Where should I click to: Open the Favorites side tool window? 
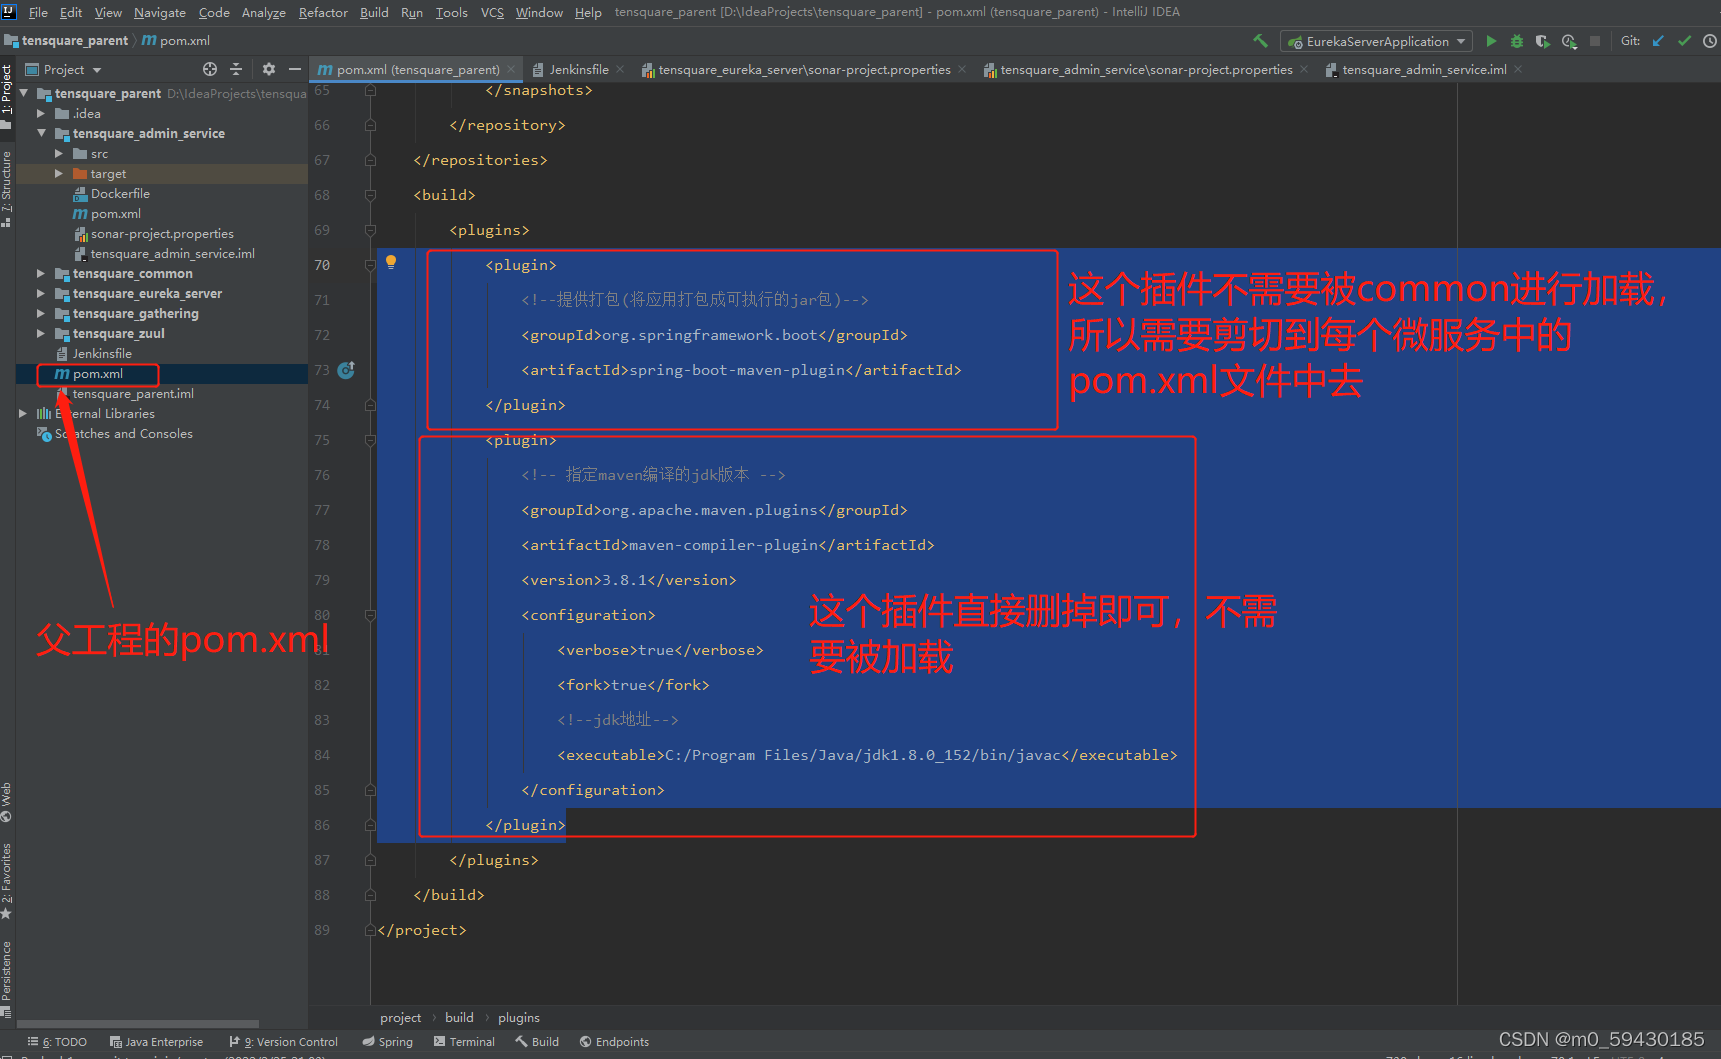click(x=6, y=881)
